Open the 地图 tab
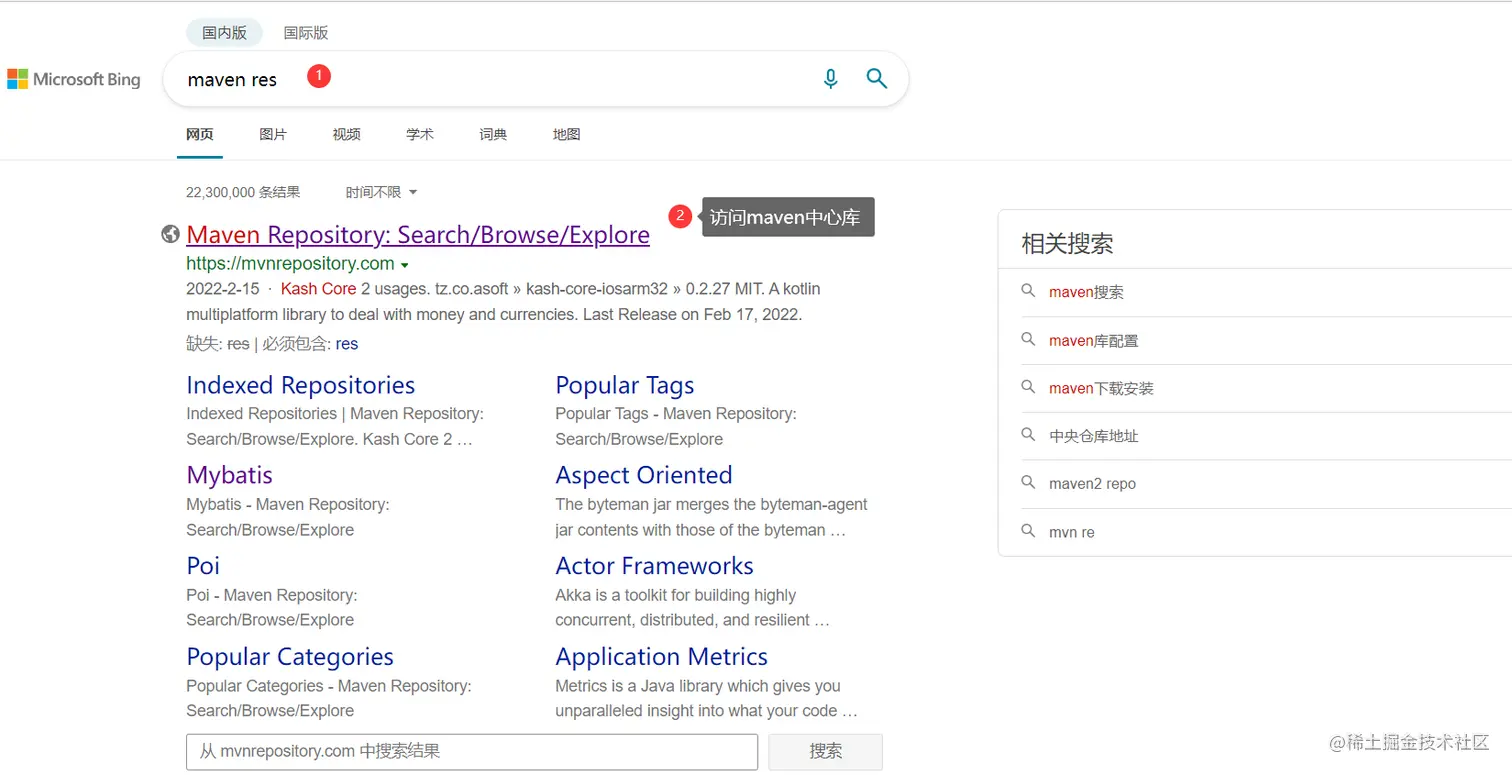Screen dimensions: 1512x775 point(567,134)
